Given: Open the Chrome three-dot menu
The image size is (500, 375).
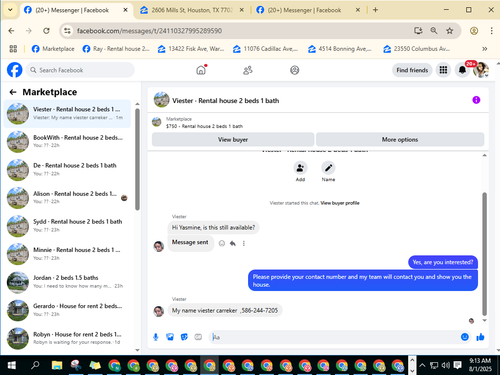Looking at the screenshot, I should [x=492, y=31].
